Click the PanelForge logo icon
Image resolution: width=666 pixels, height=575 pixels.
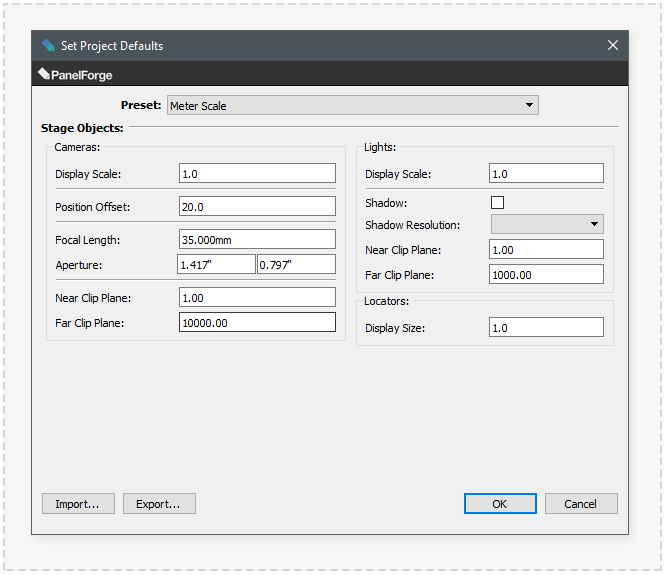44,74
